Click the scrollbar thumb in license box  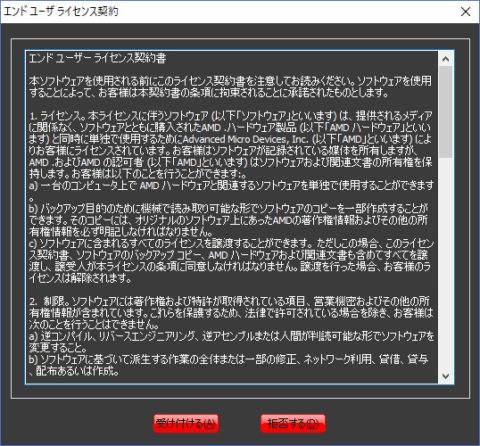[446, 112]
